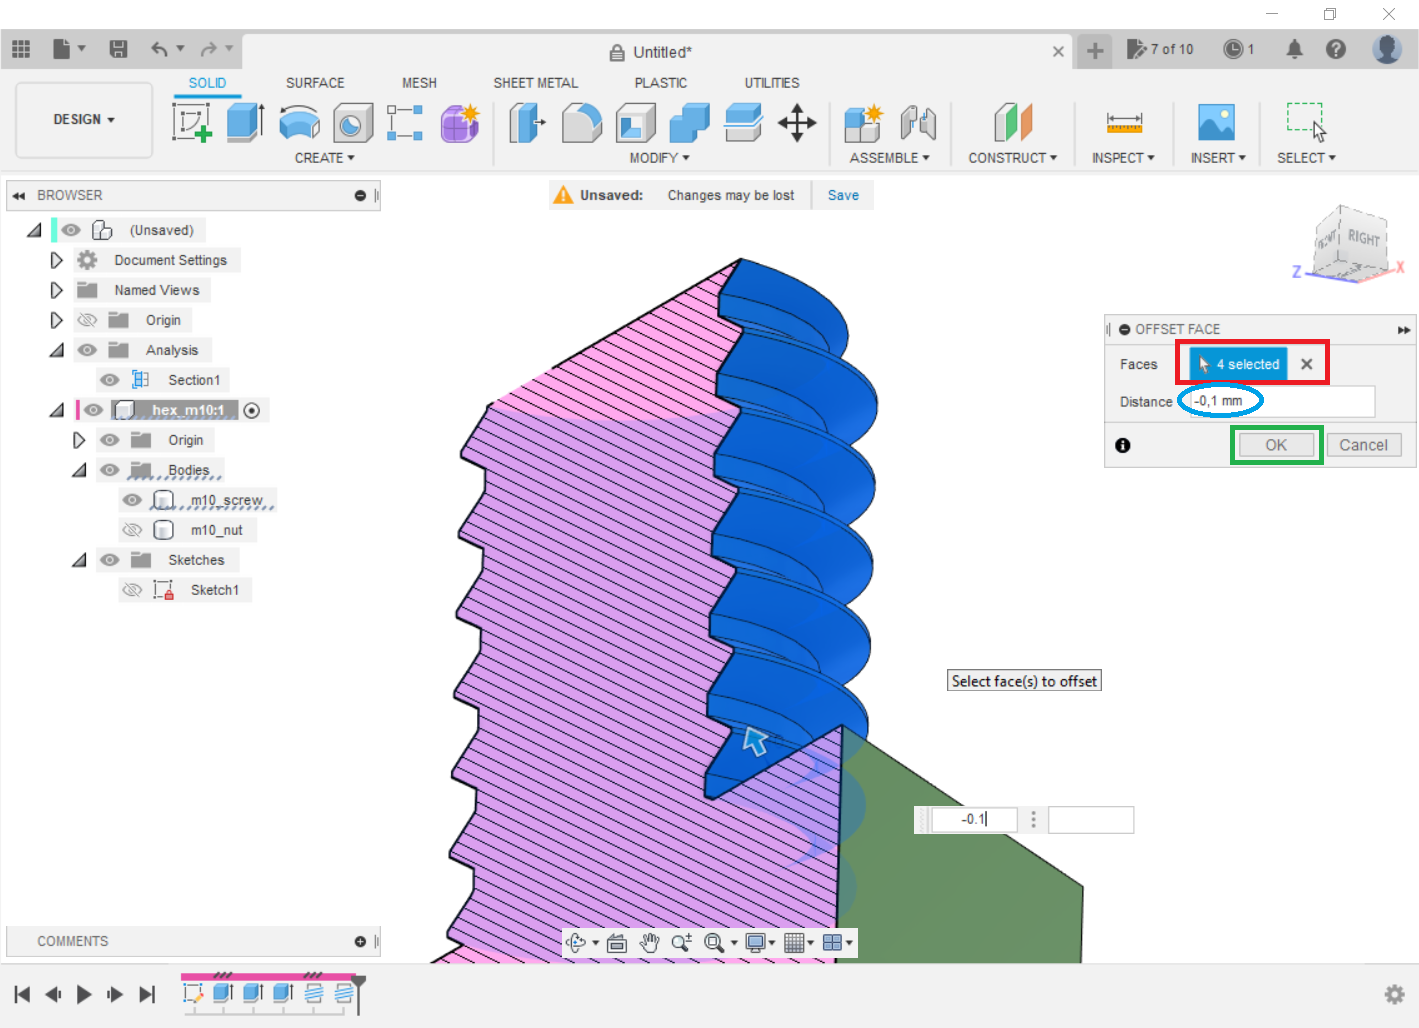Screen dimensions: 1419x1028
Task: Toggle visibility of Section1 analysis
Action: [110, 380]
